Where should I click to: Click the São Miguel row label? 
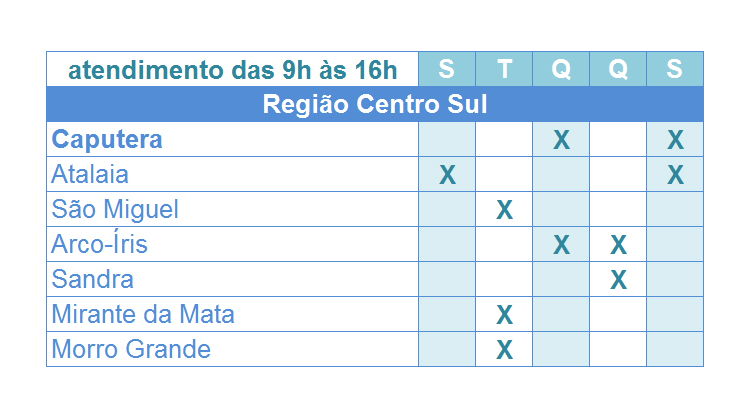click(115, 210)
